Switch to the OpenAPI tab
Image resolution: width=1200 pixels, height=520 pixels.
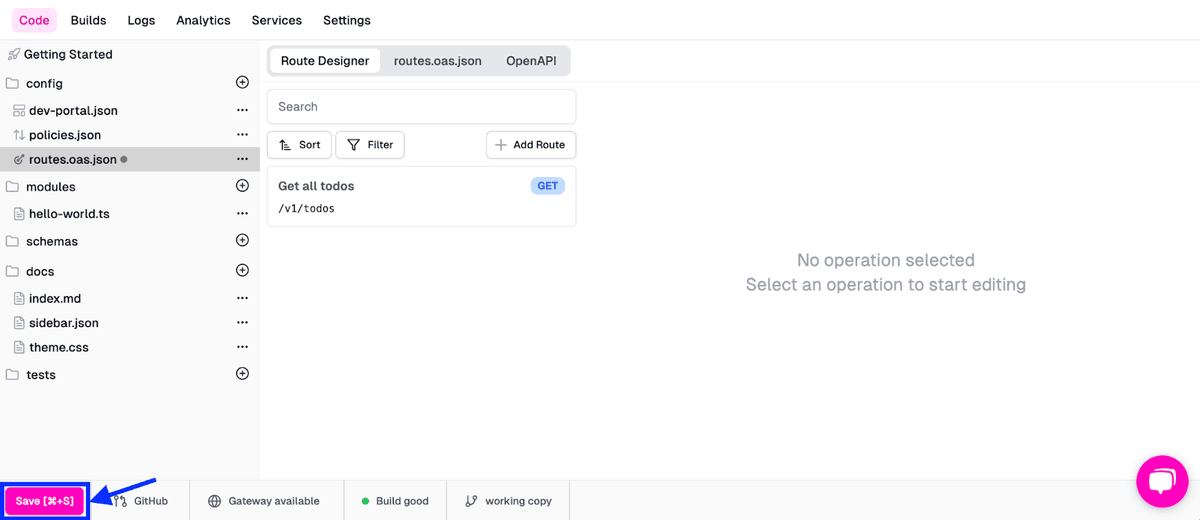531,61
